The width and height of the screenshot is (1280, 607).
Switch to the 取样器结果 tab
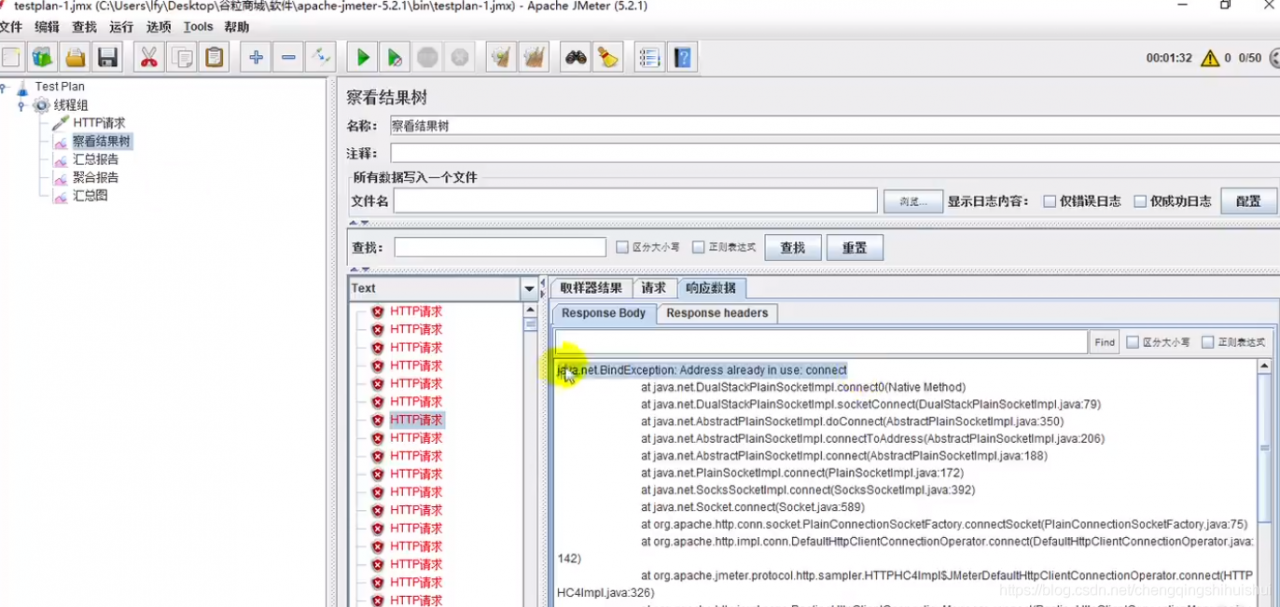click(x=591, y=288)
